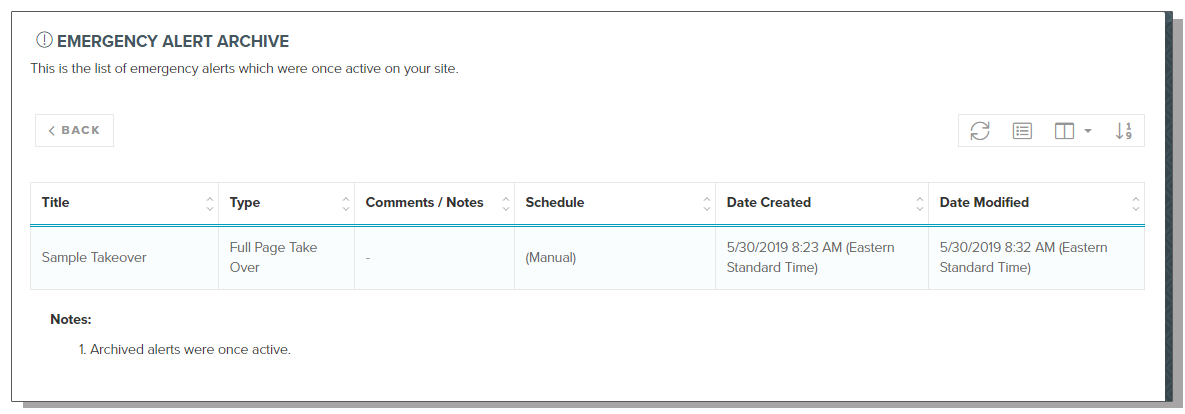Click the Date Modified column header
1185x414 pixels.
point(984,203)
